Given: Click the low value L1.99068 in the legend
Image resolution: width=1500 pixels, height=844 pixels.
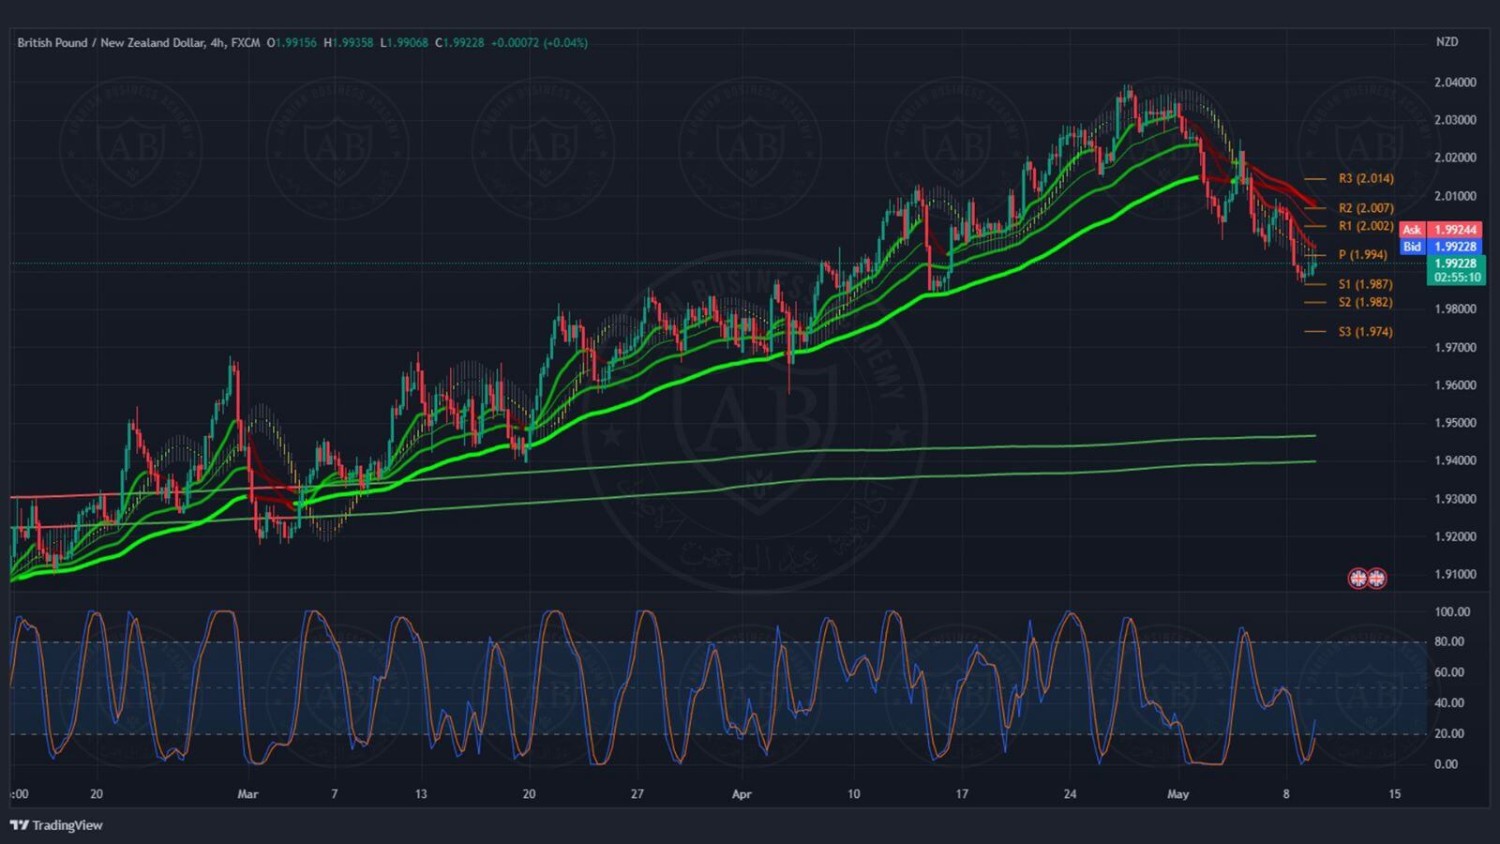Looking at the screenshot, I should pos(404,43).
